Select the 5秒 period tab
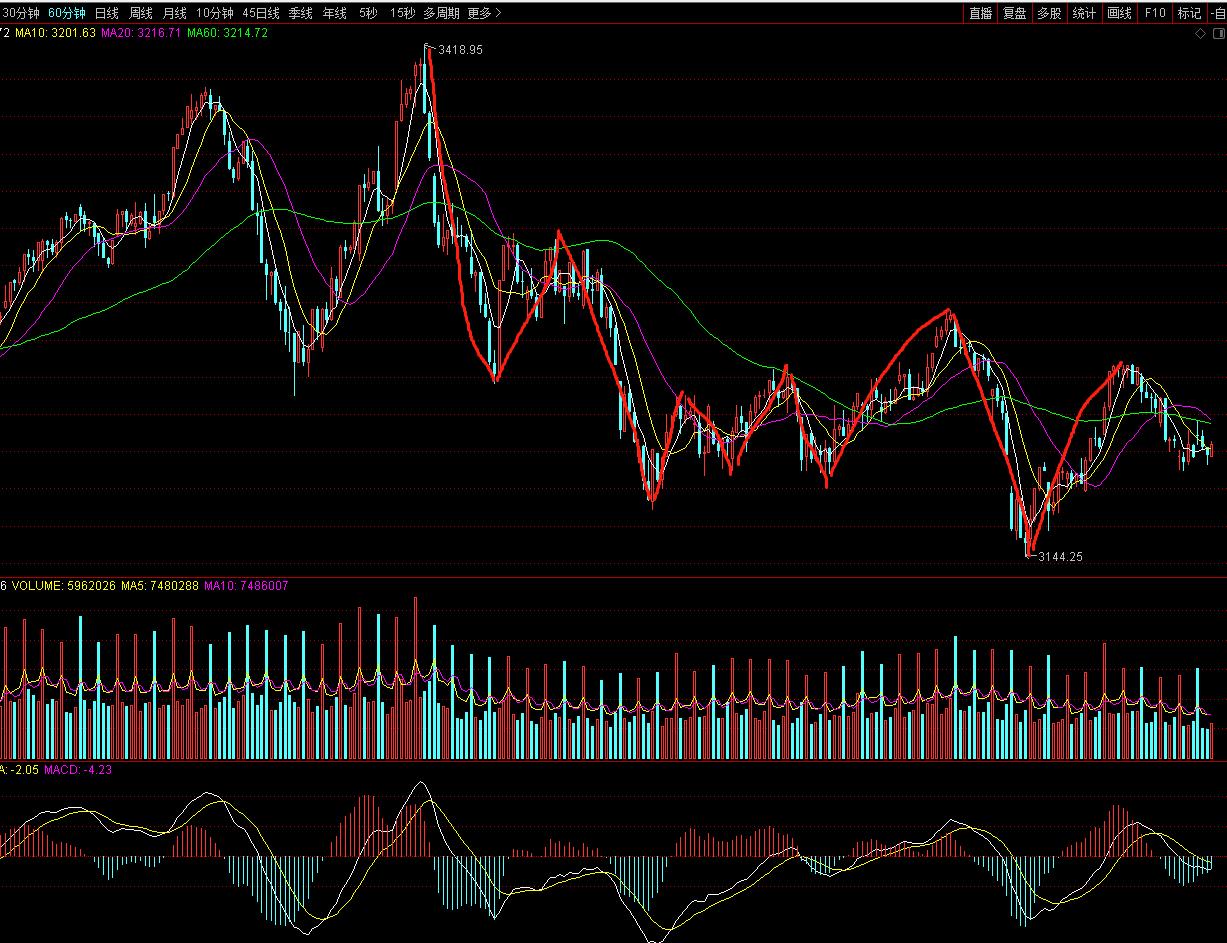1227x943 pixels. coord(368,13)
